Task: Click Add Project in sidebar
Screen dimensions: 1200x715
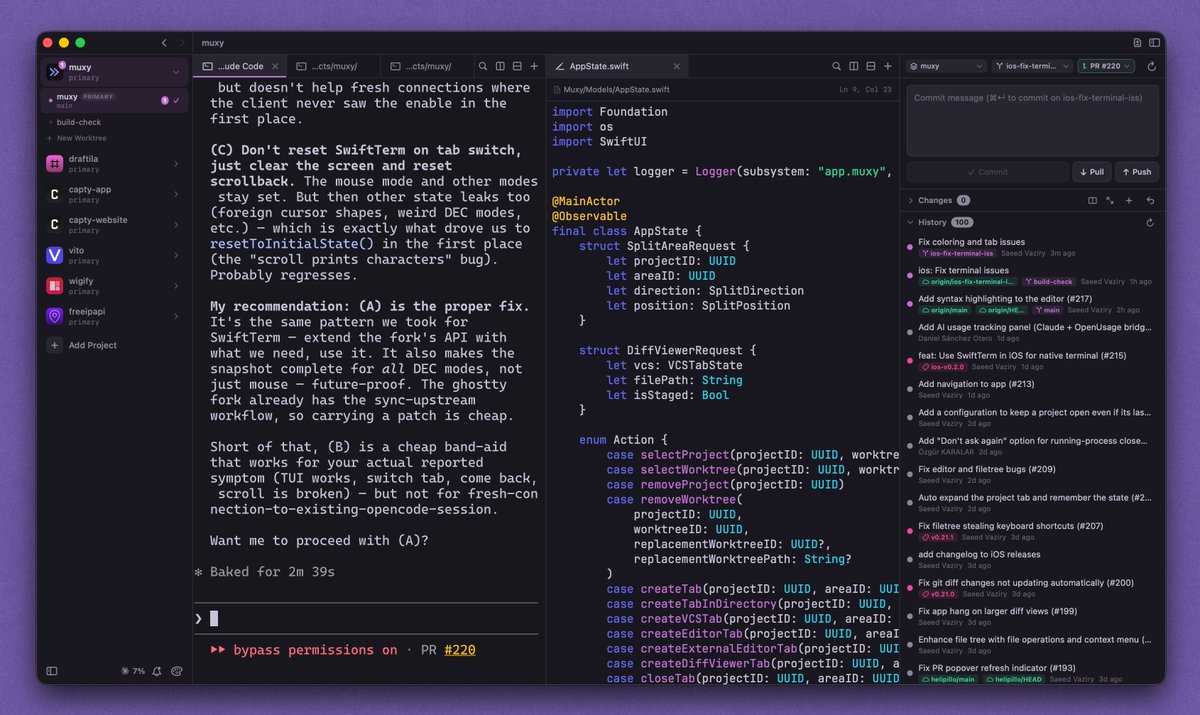Action: coord(84,345)
